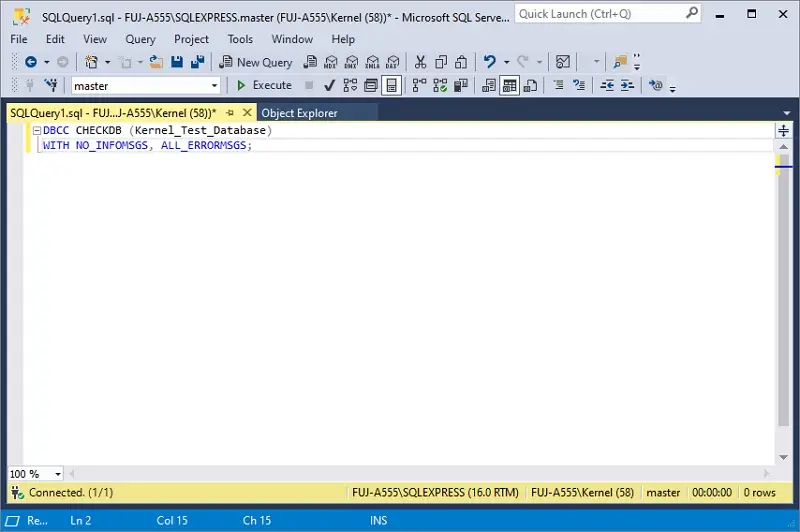800x532 pixels.
Task: Open an MDX query via its icon
Action: pyautogui.click(x=331, y=62)
